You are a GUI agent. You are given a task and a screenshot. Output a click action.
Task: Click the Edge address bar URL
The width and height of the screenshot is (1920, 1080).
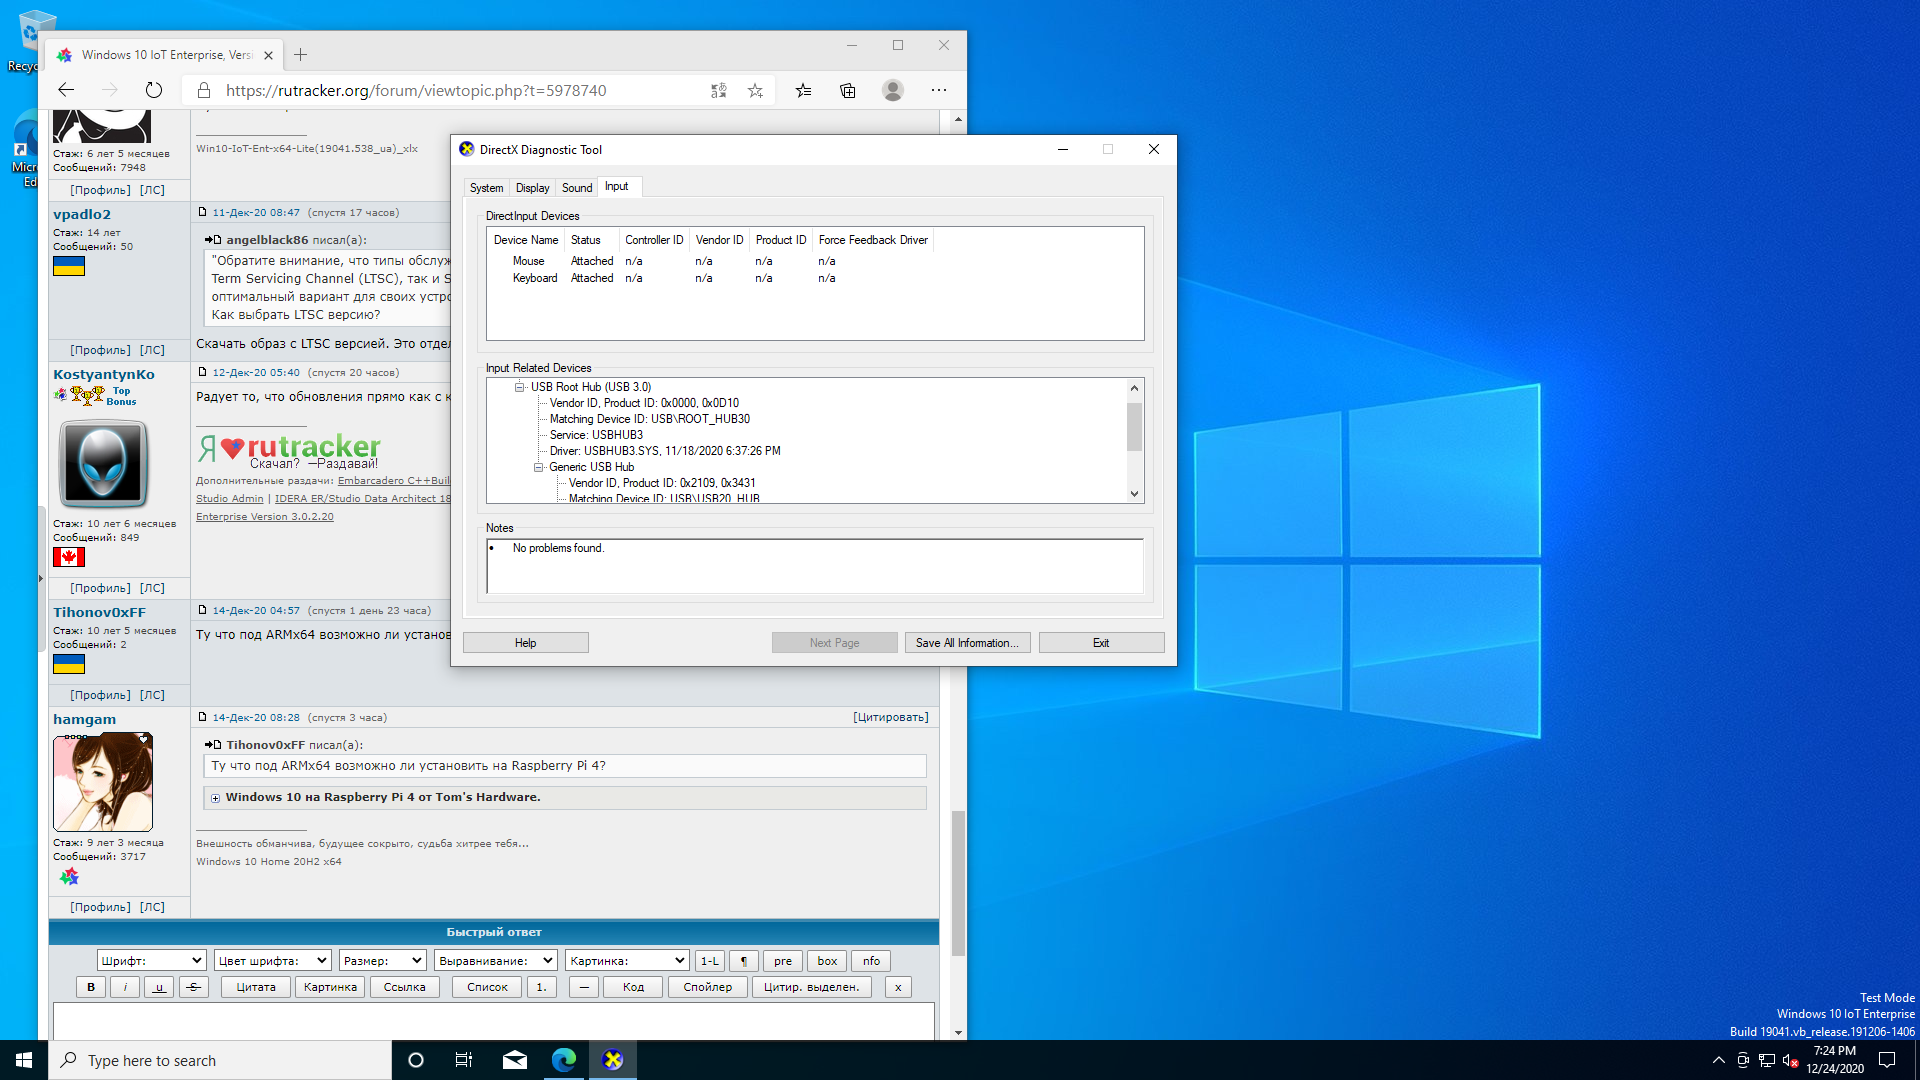click(416, 90)
